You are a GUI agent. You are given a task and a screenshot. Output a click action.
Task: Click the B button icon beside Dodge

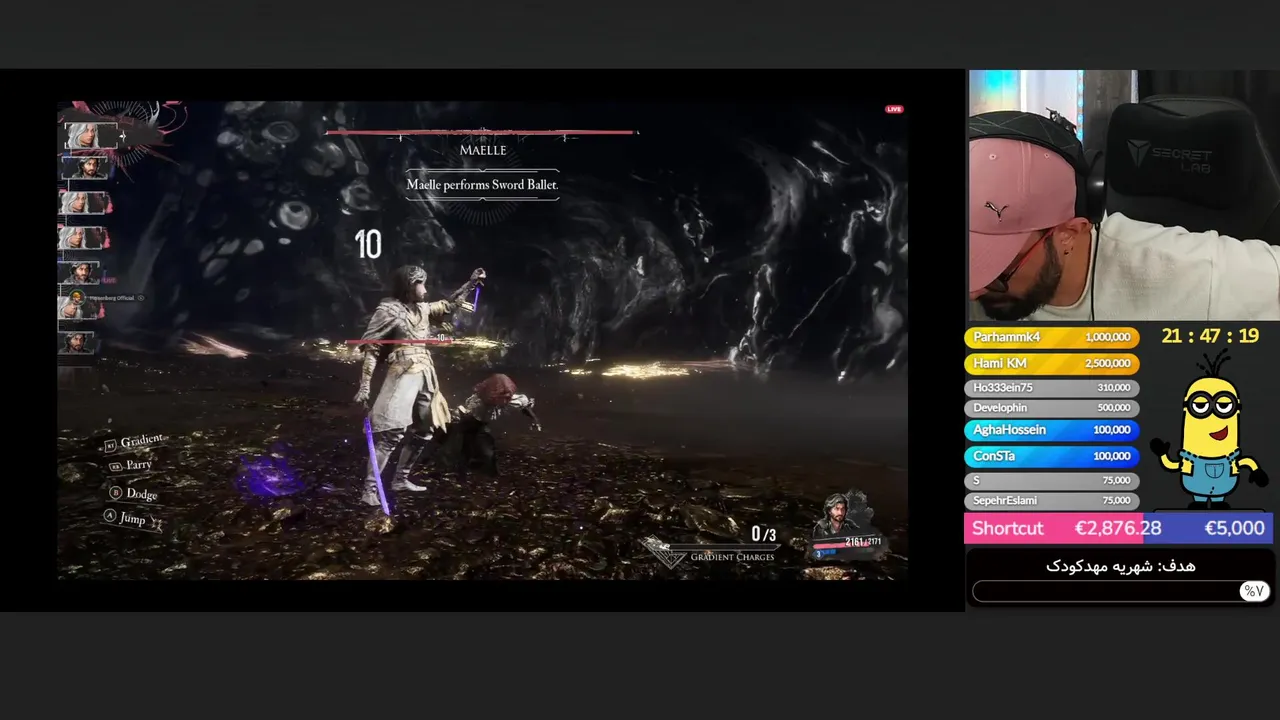[x=116, y=493]
